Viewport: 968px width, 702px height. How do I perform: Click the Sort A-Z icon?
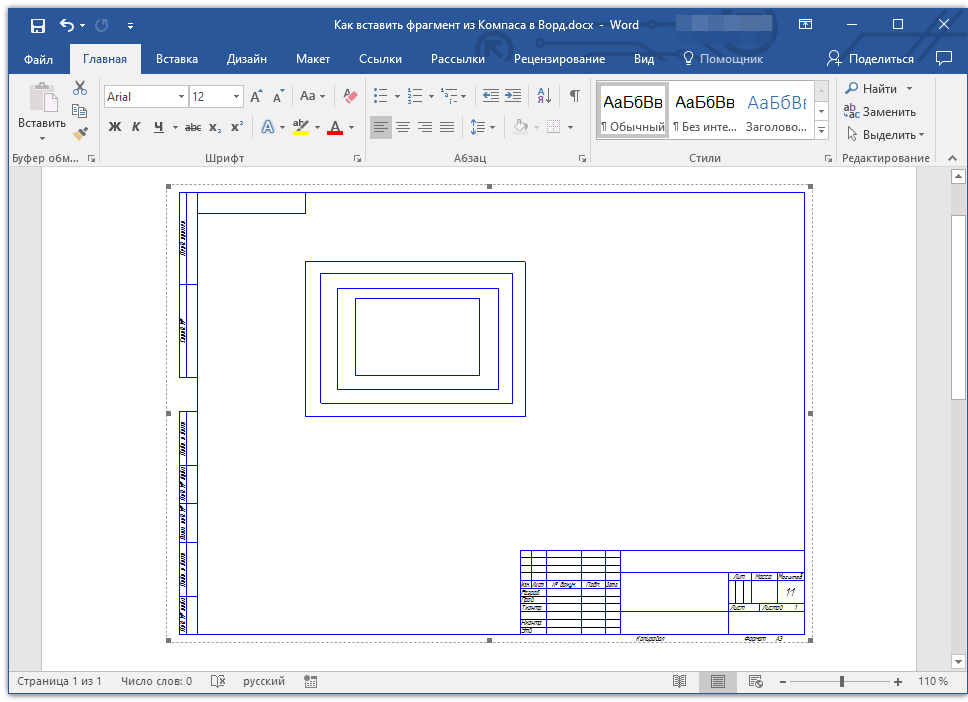(x=544, y=96)
